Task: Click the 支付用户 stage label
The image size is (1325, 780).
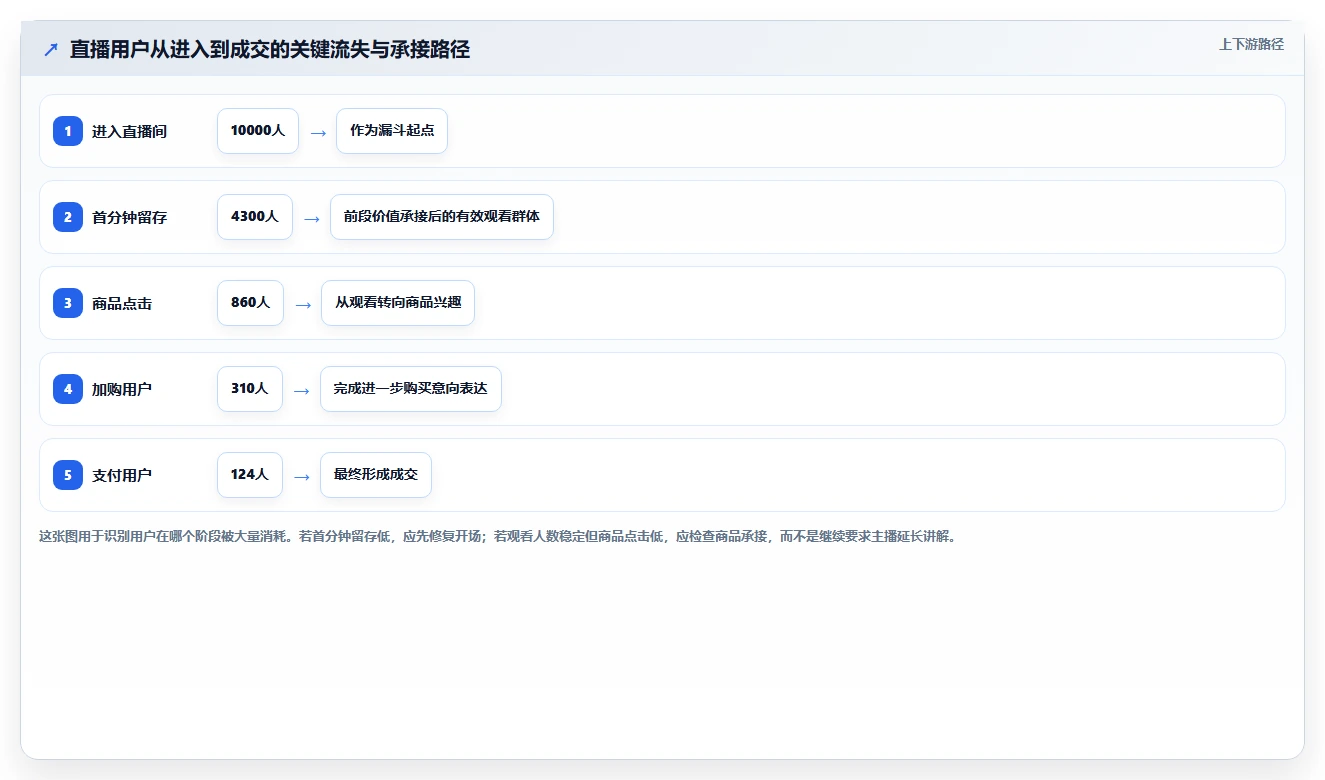Action: click(x=122, y=475)
